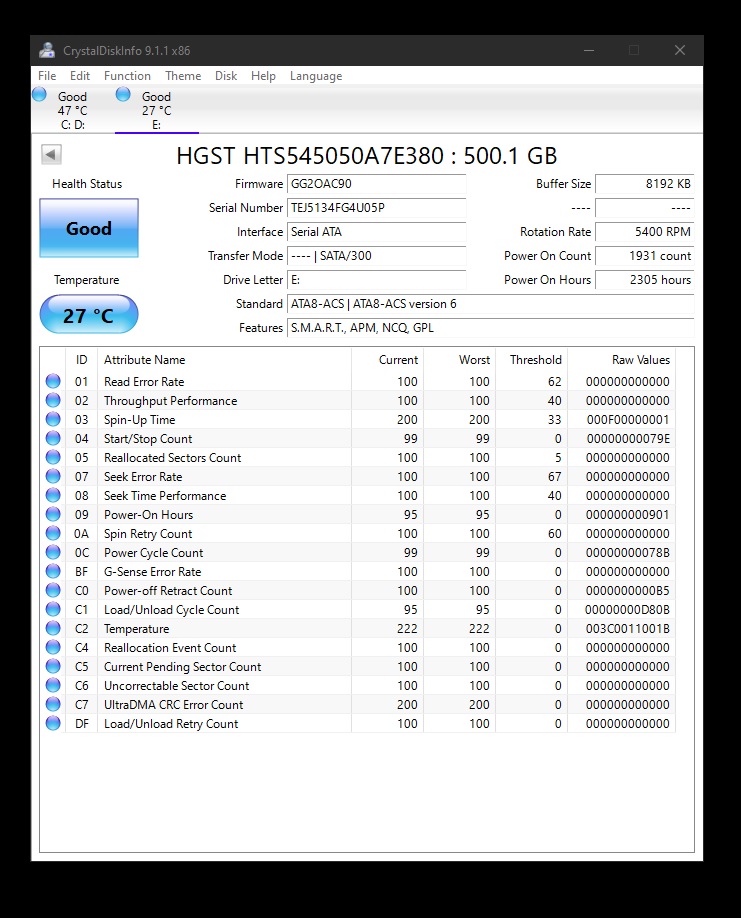The height and width of the screenshot is (918, 741).
Task: Select raw value 000F00000001
Action: pos(628,420)
